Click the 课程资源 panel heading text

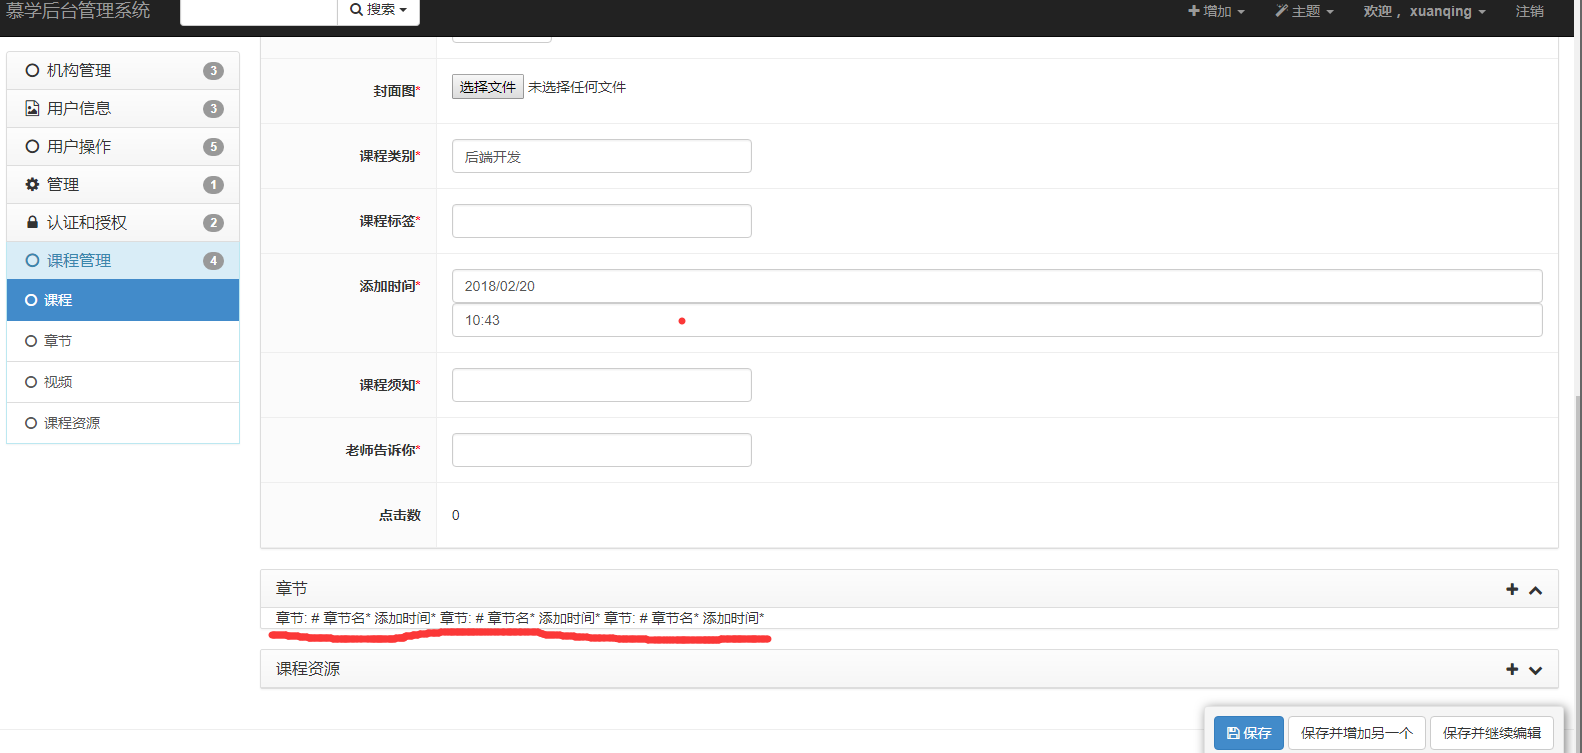tap(308, 669)
